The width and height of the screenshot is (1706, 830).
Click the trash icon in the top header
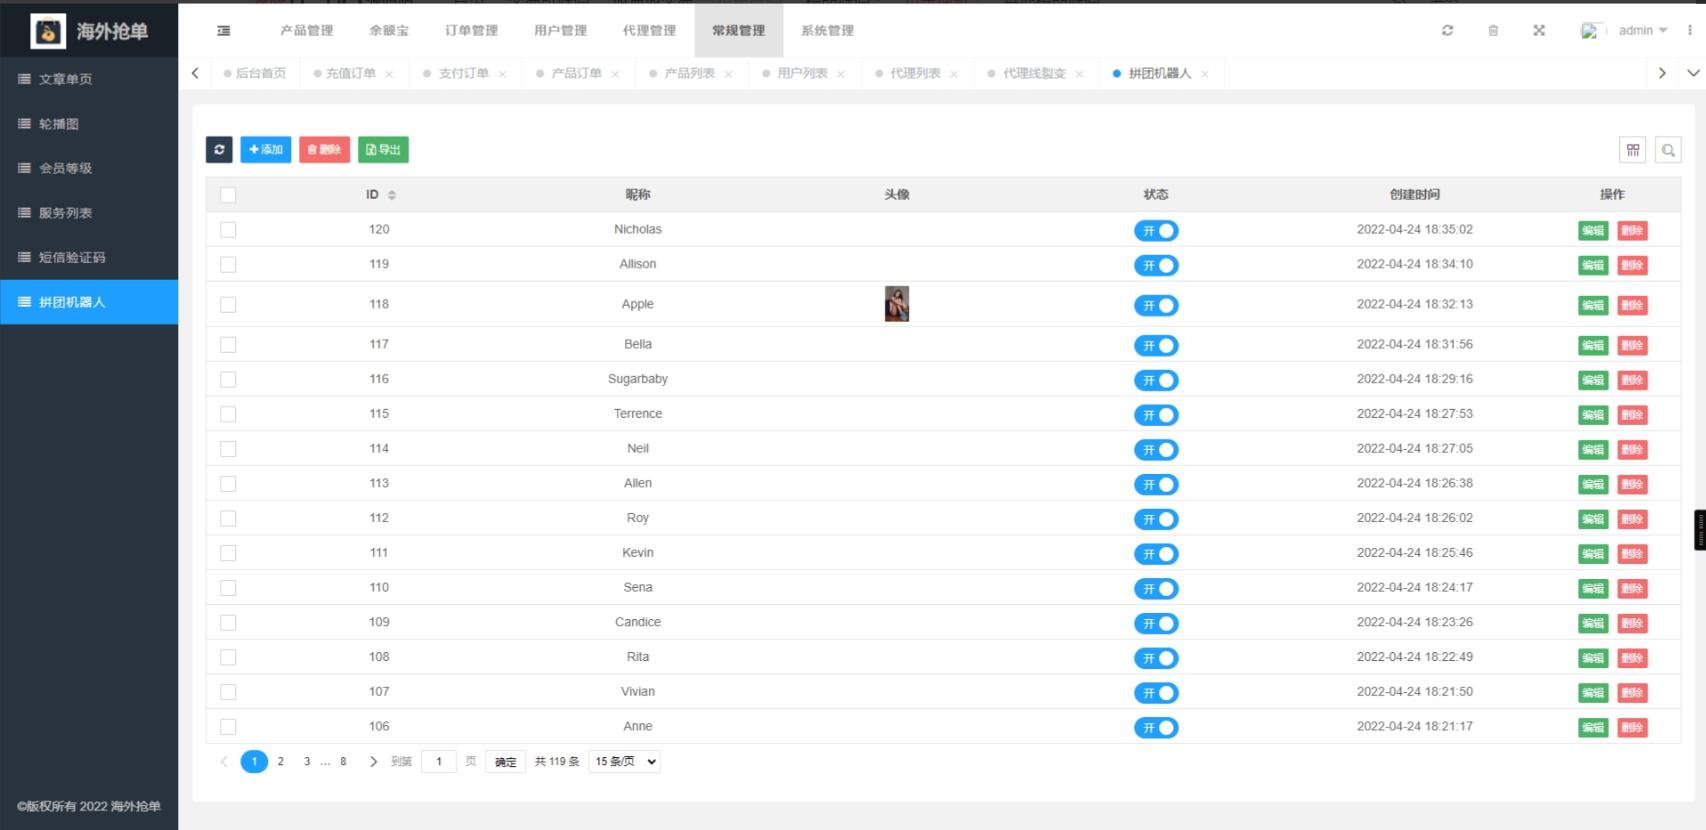click(x=1493, y=31)
